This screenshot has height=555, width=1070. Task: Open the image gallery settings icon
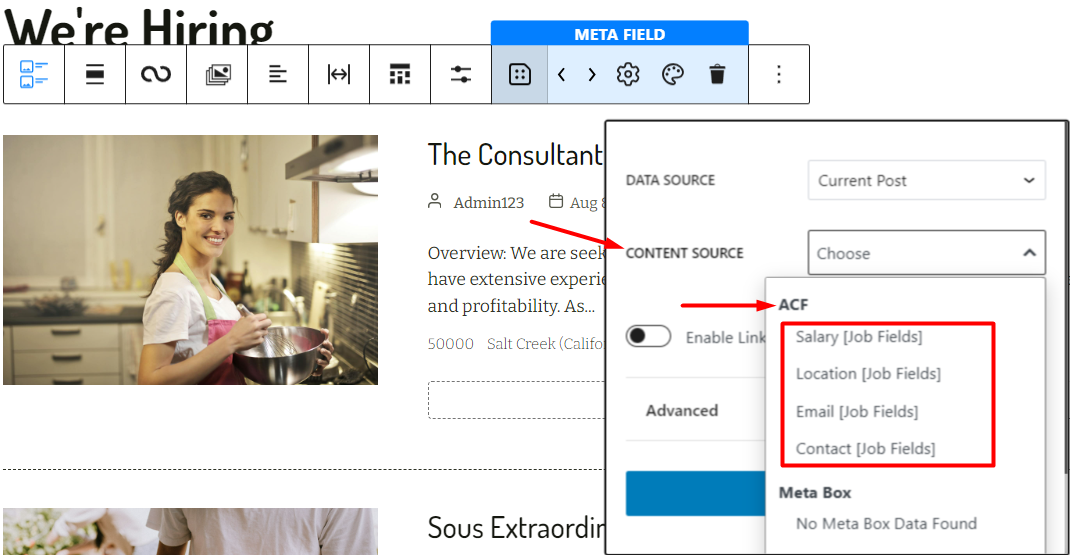[x=218, y=74]
